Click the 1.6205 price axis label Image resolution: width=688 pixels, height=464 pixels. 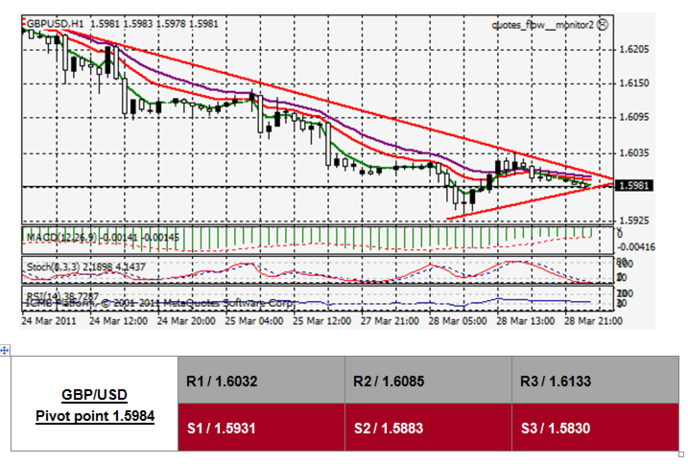click(634, 49)
